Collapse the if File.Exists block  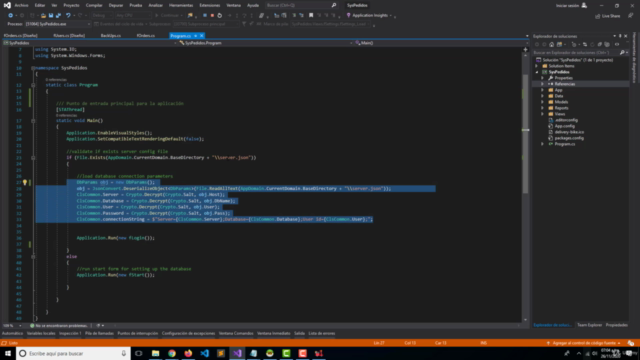pos(33,158)
